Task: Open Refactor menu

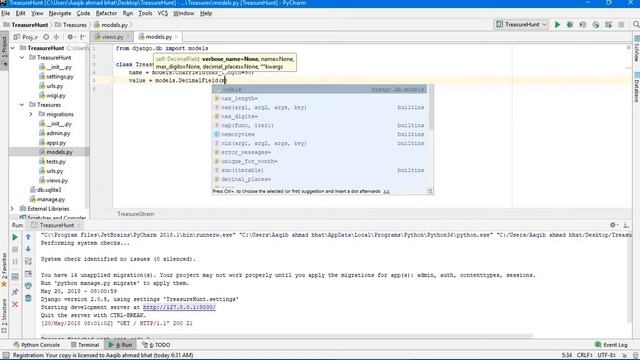Action: [106, 13]
